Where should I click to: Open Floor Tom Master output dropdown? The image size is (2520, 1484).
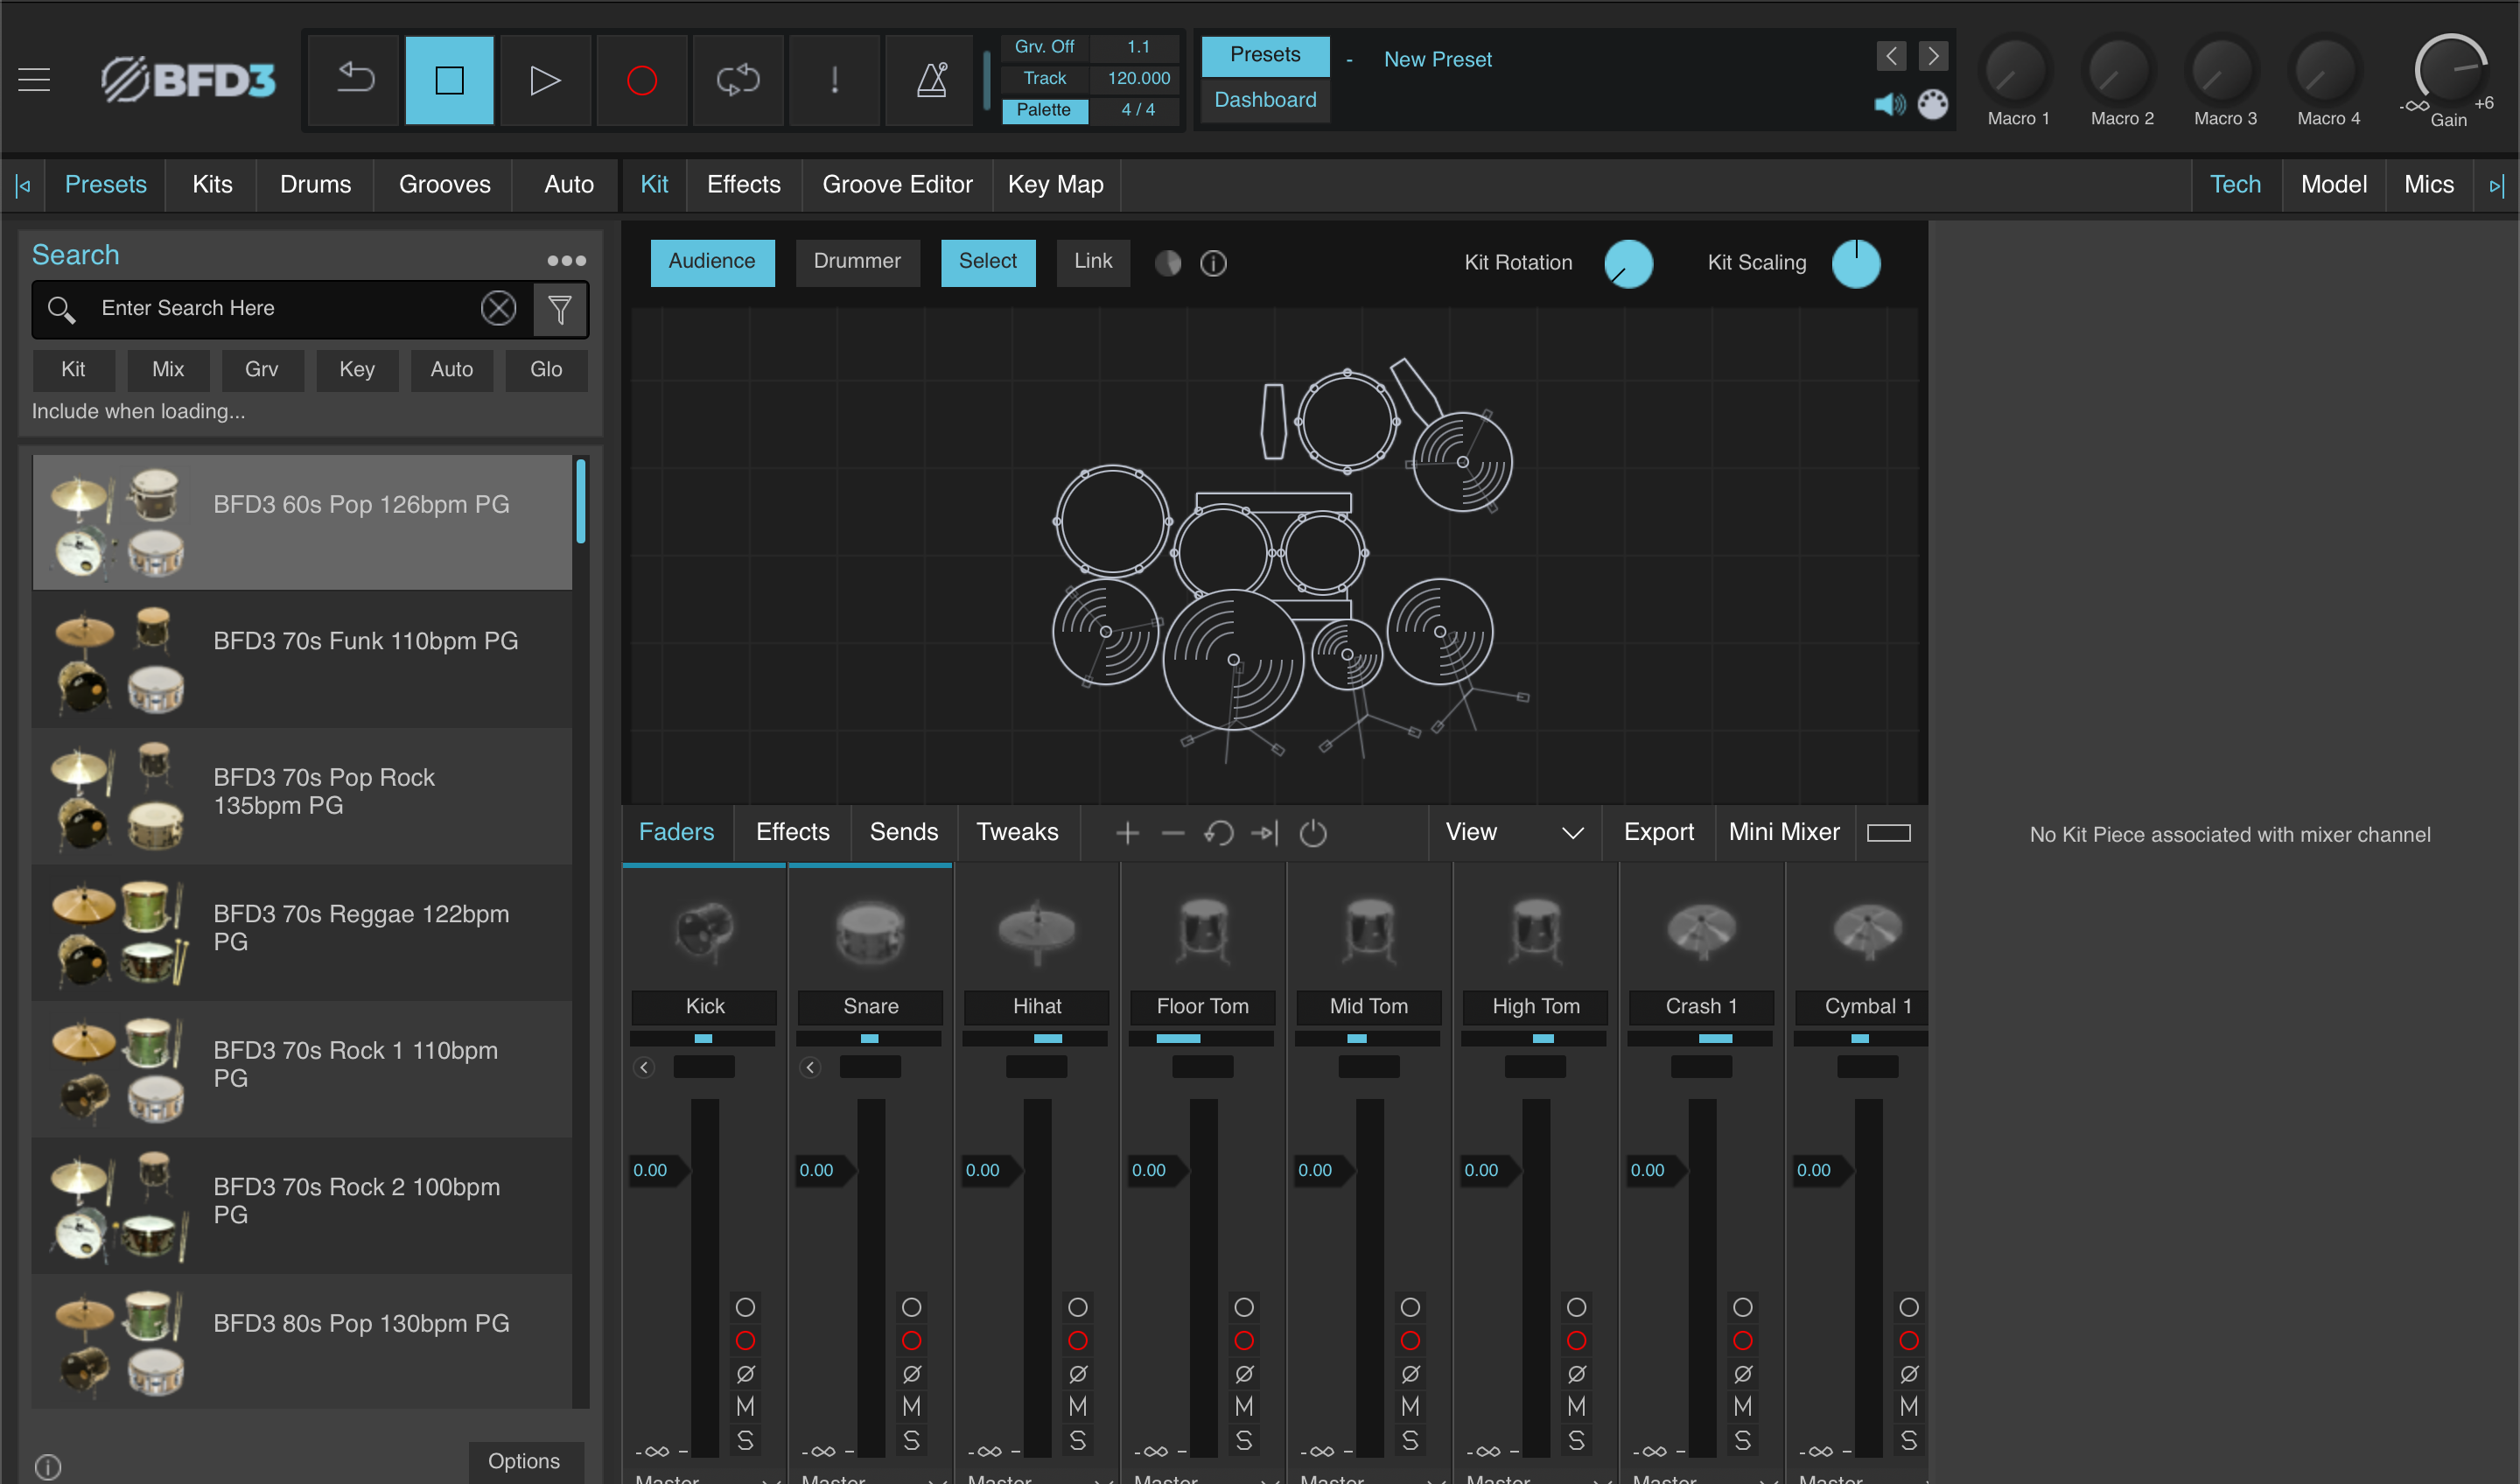pos(1204,1478)
